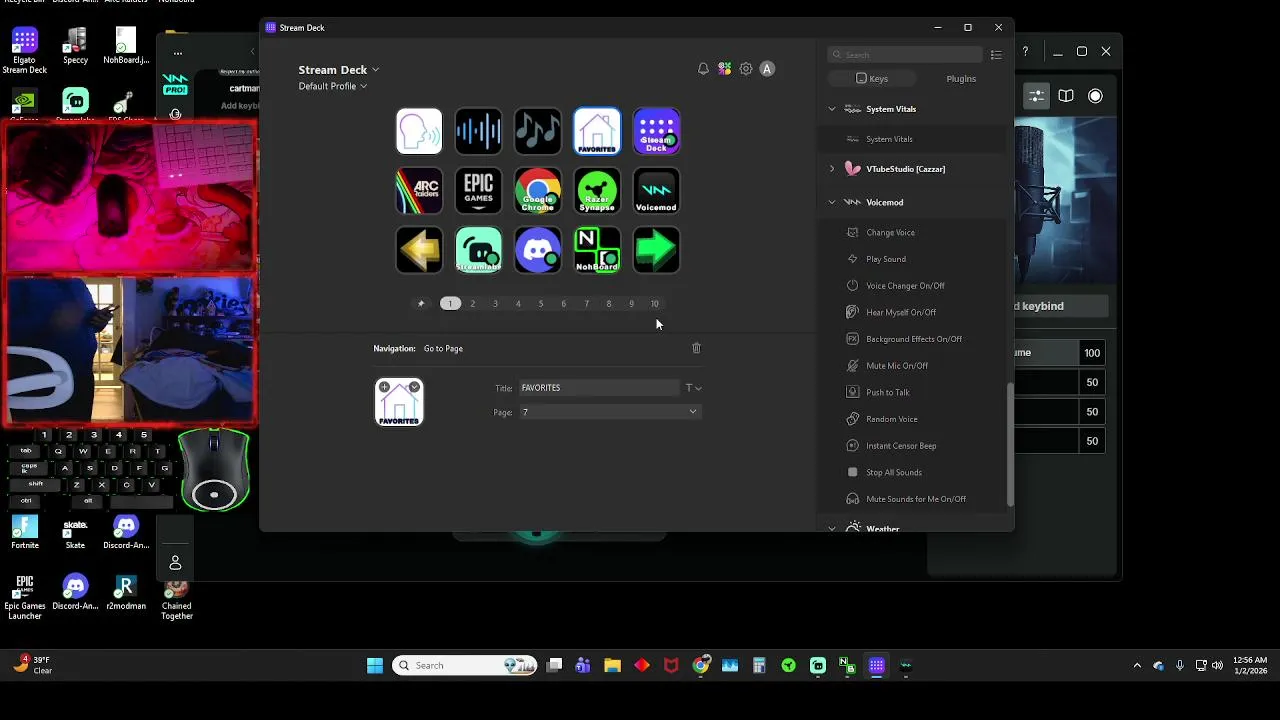Select the Voicemod key in grid
1280x720 pixels.
point(656,191)
